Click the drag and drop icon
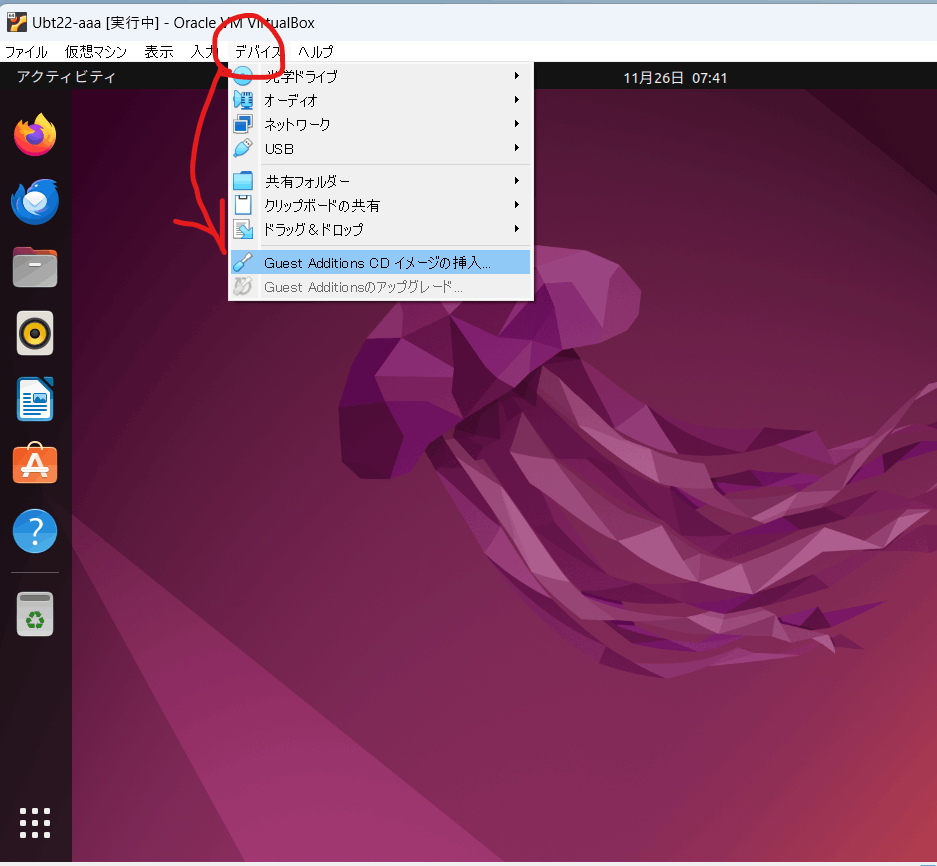 [x=243, y=229]
